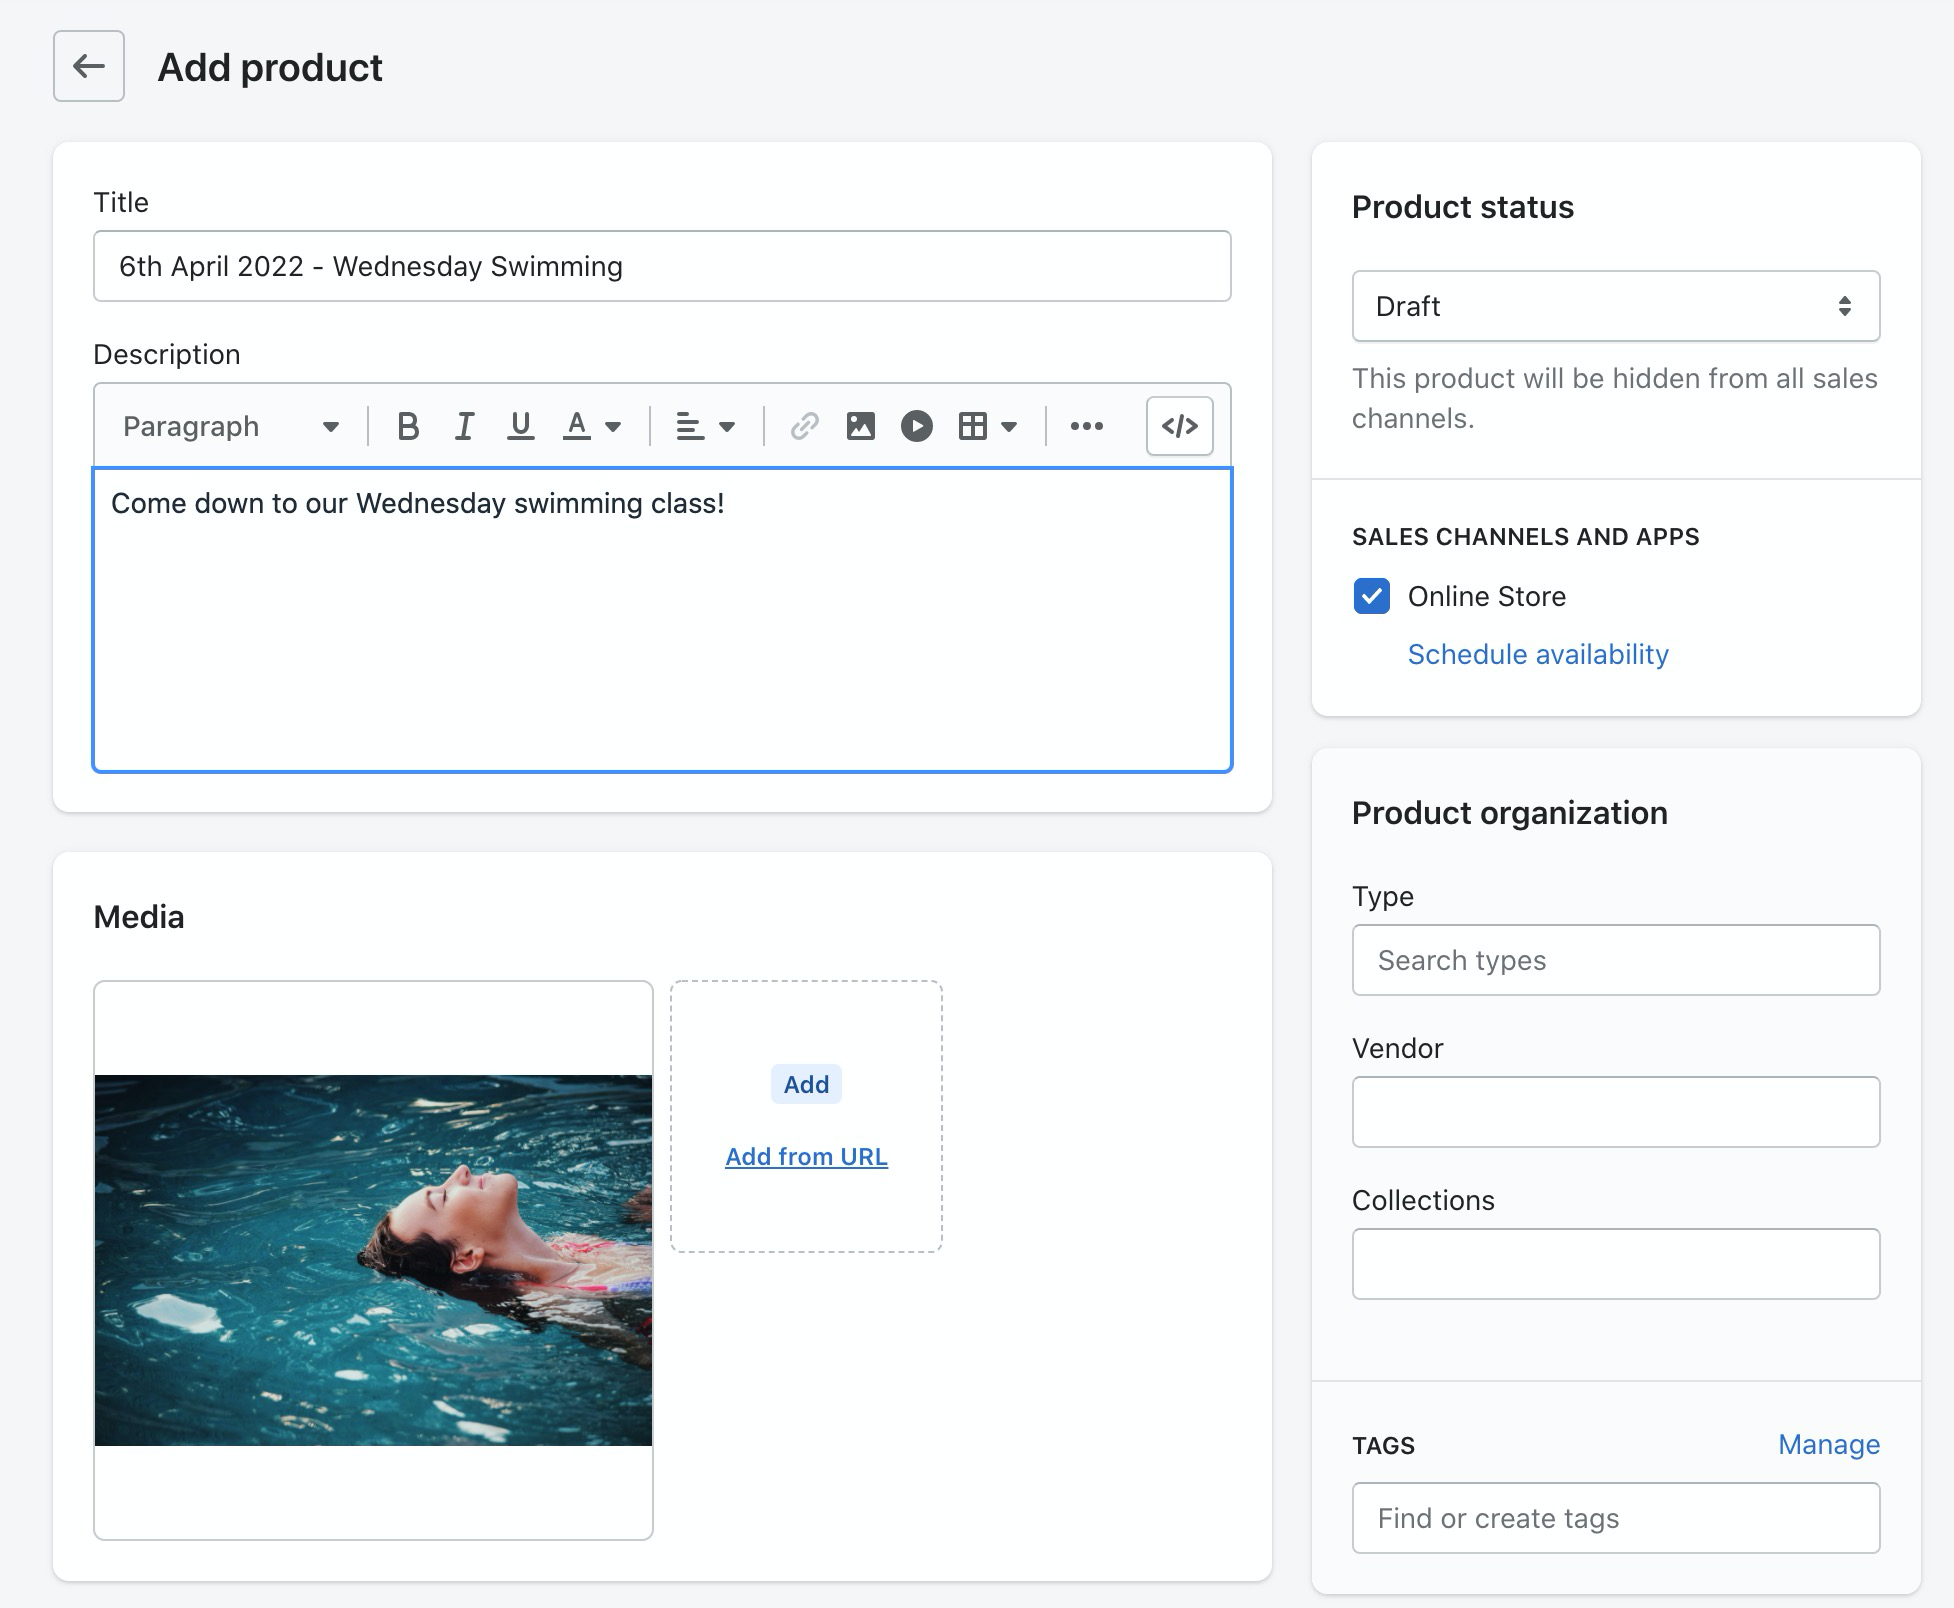This screenshot has height=1608, width=1954.
Task: Insert video with the play icon
Action: coord(916,427)
